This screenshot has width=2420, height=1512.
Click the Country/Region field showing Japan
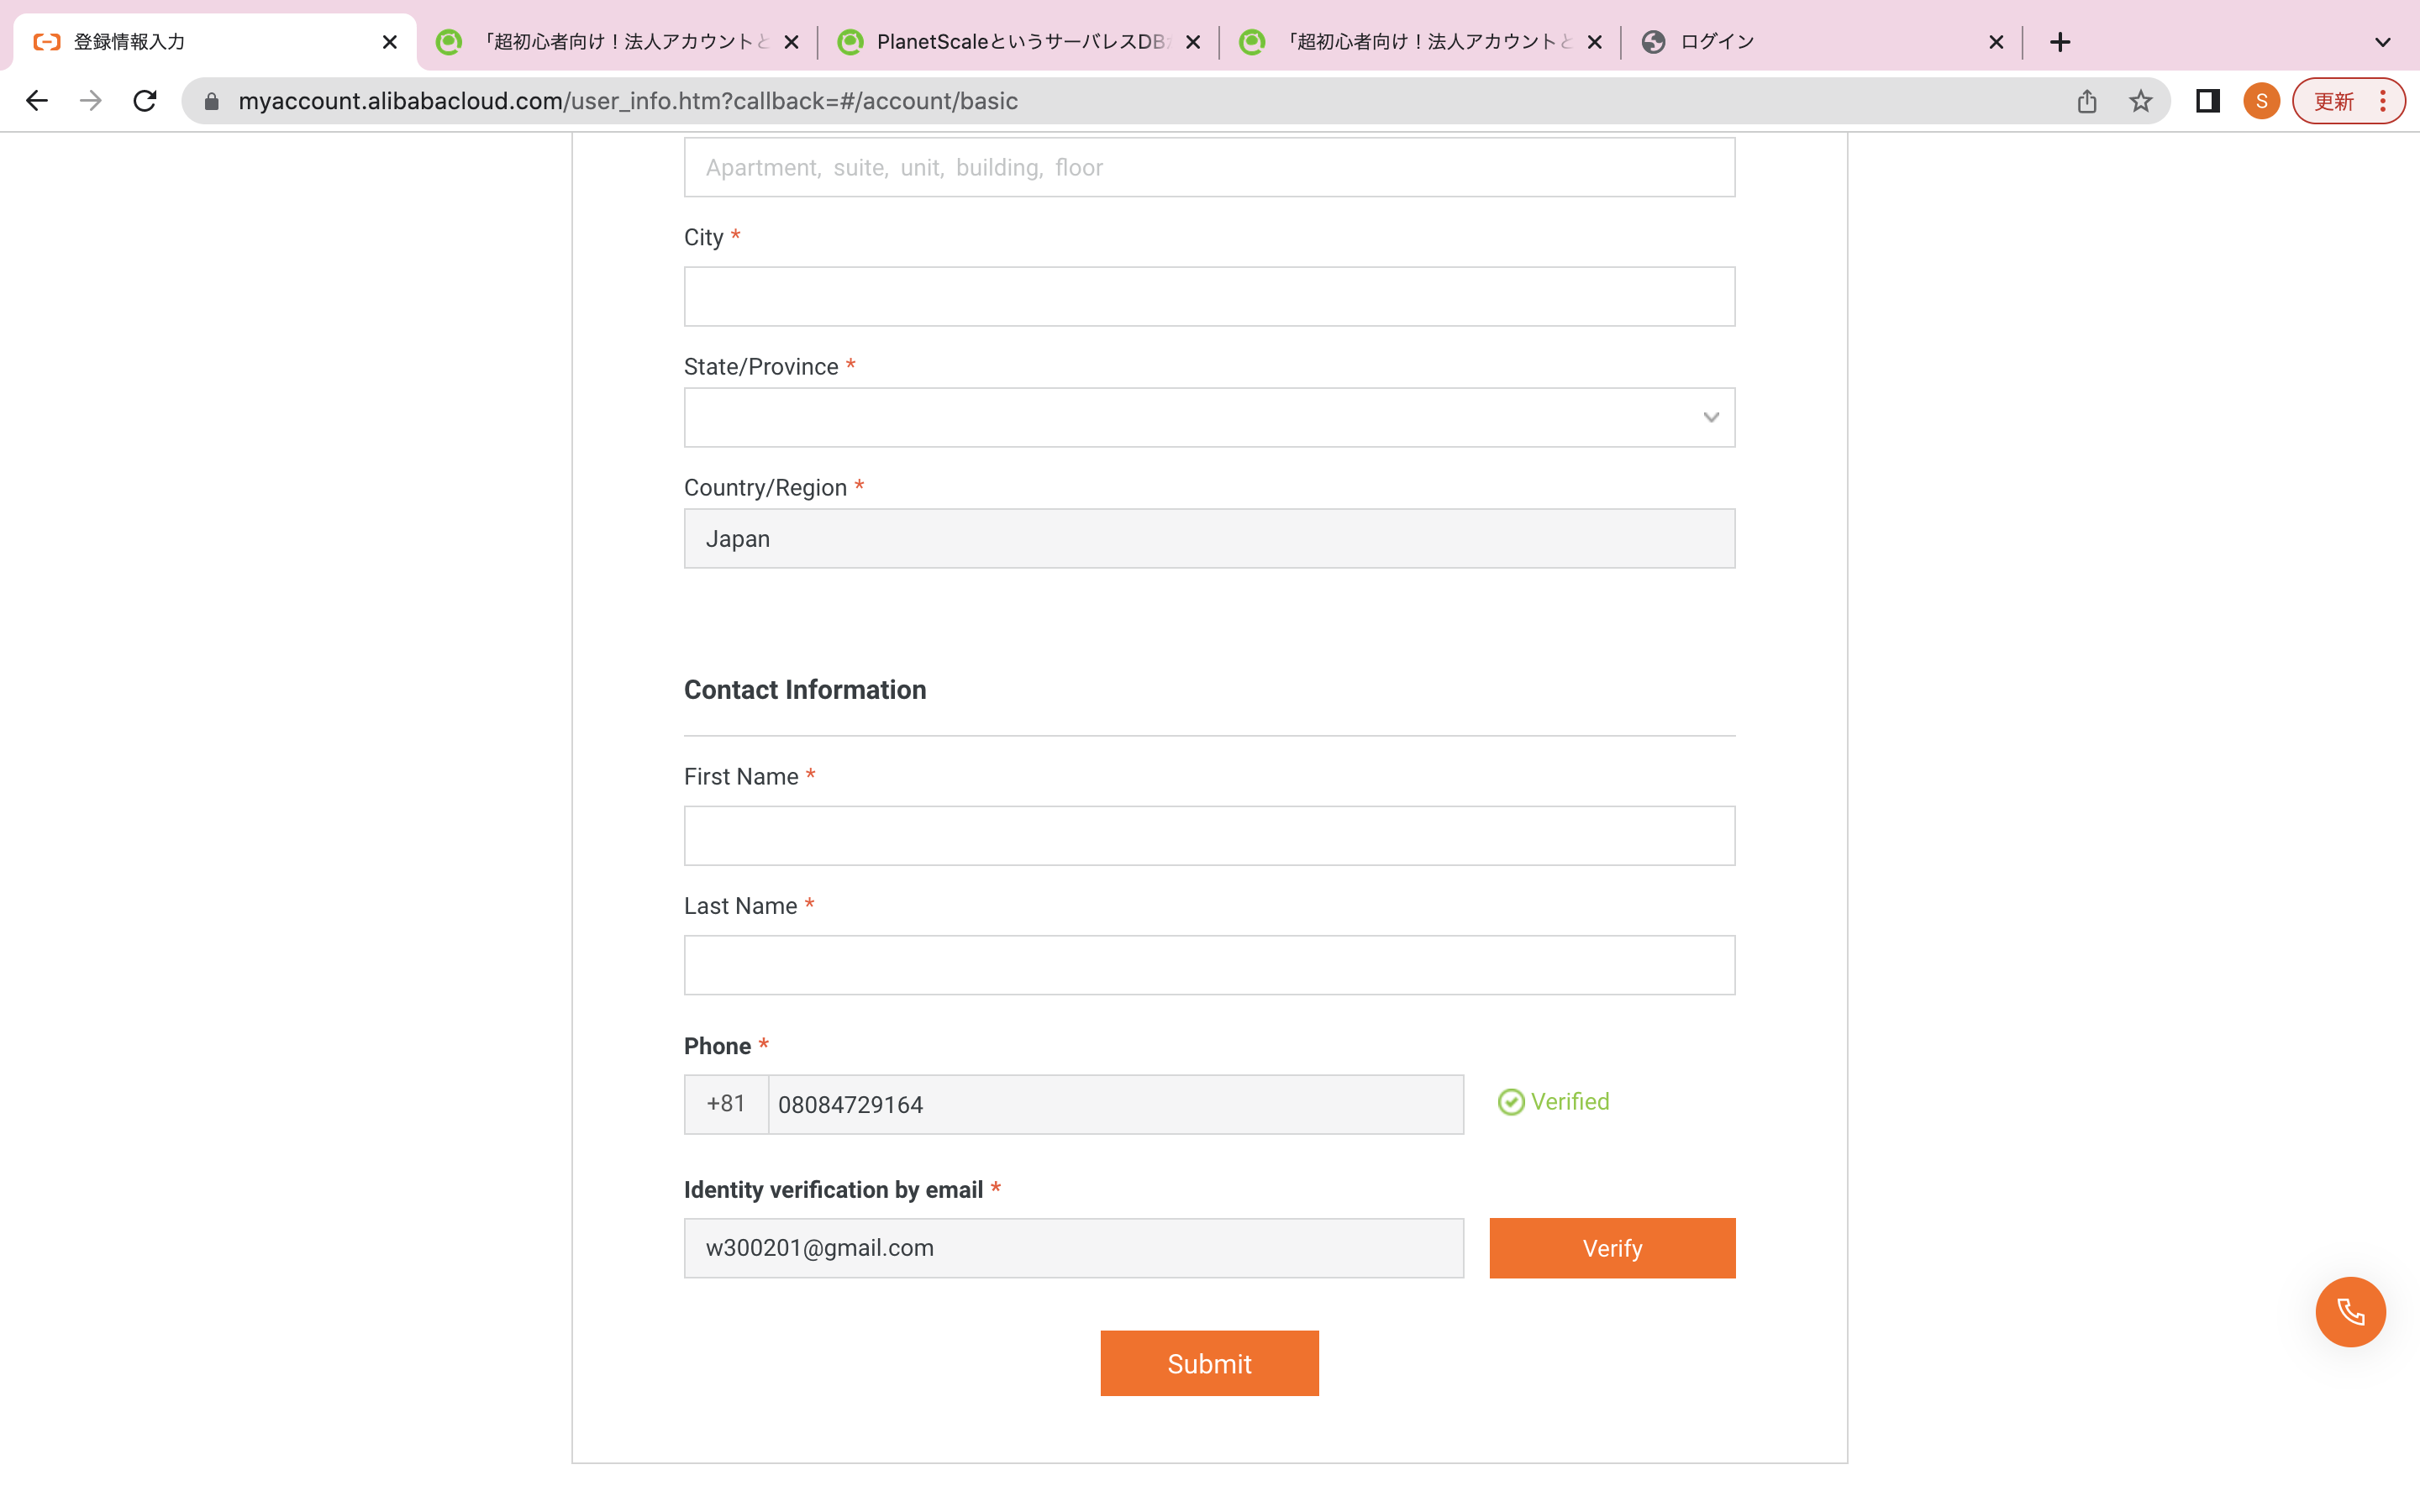click(x=1209, y=538)
